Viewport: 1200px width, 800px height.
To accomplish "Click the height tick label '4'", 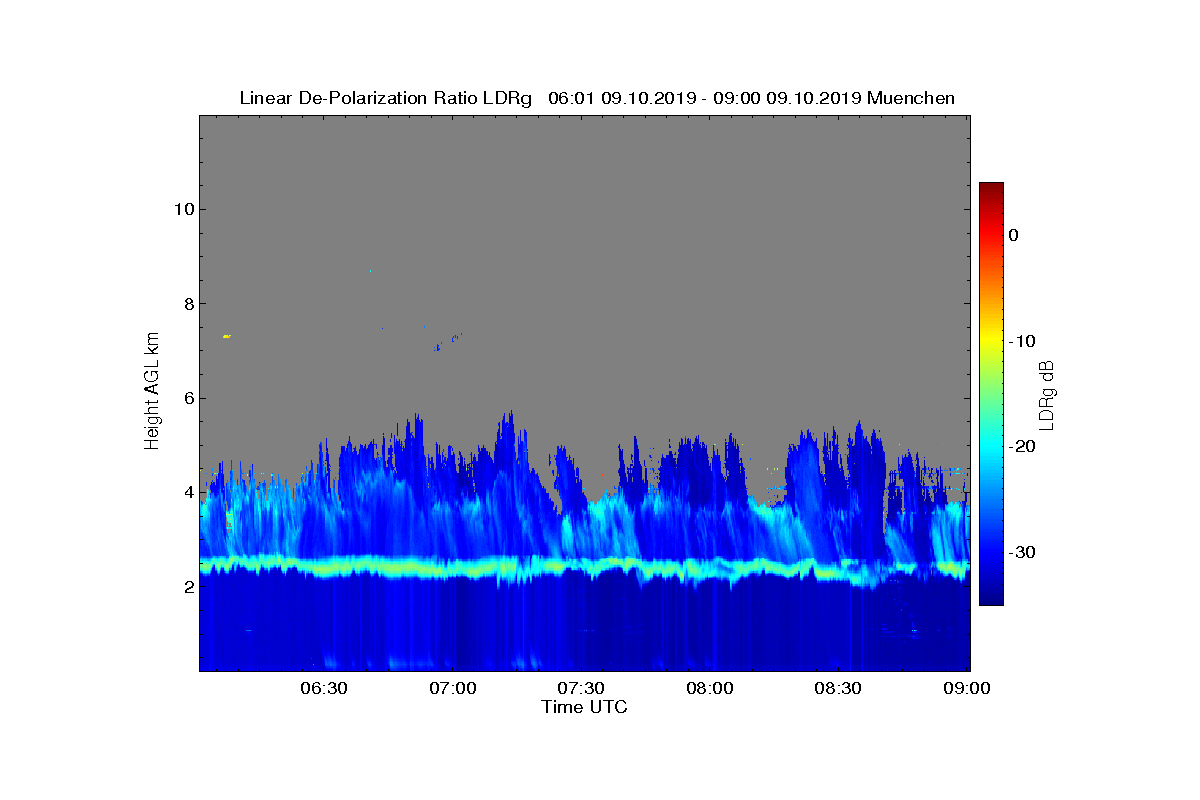I will 188,492.
